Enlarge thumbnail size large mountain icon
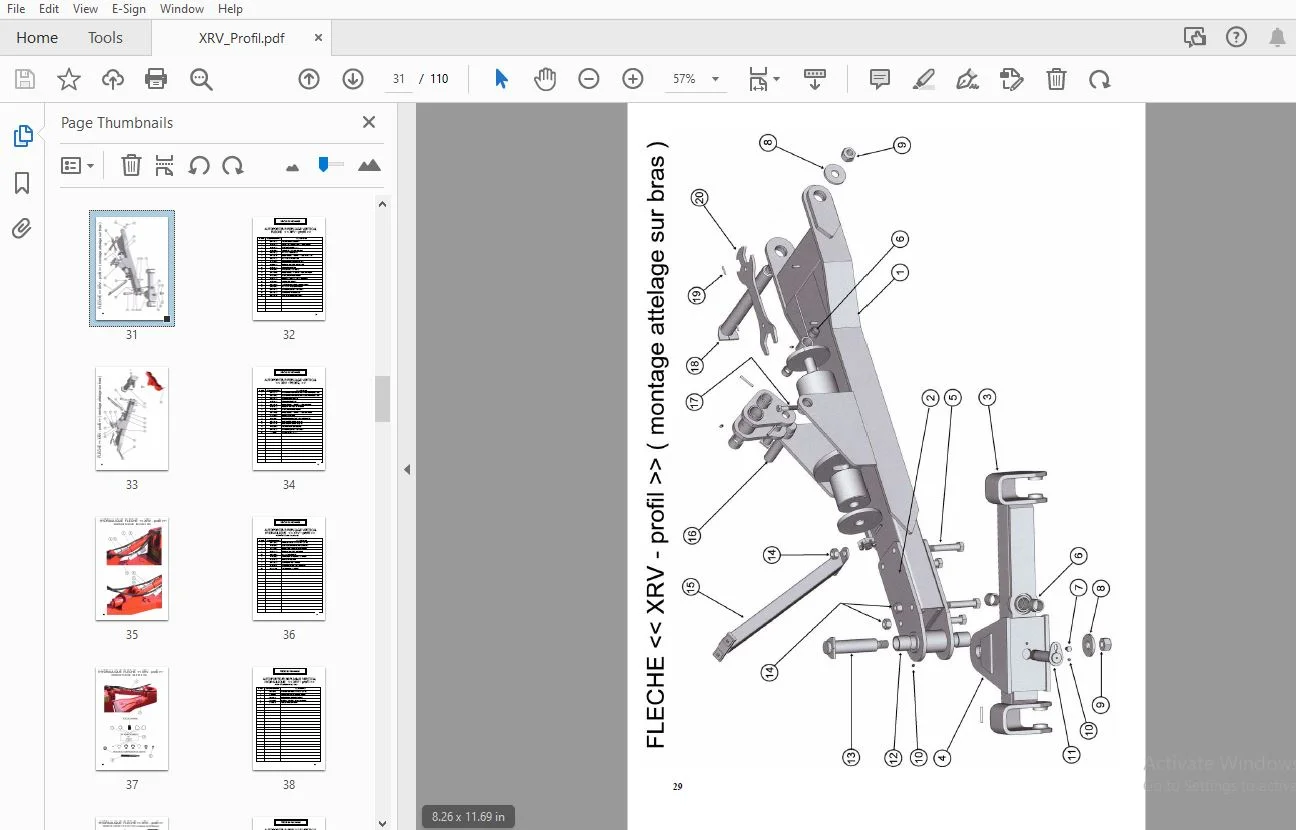This screenshot has height=830, width=1296. pyautogui.click(x=369, y=165)
